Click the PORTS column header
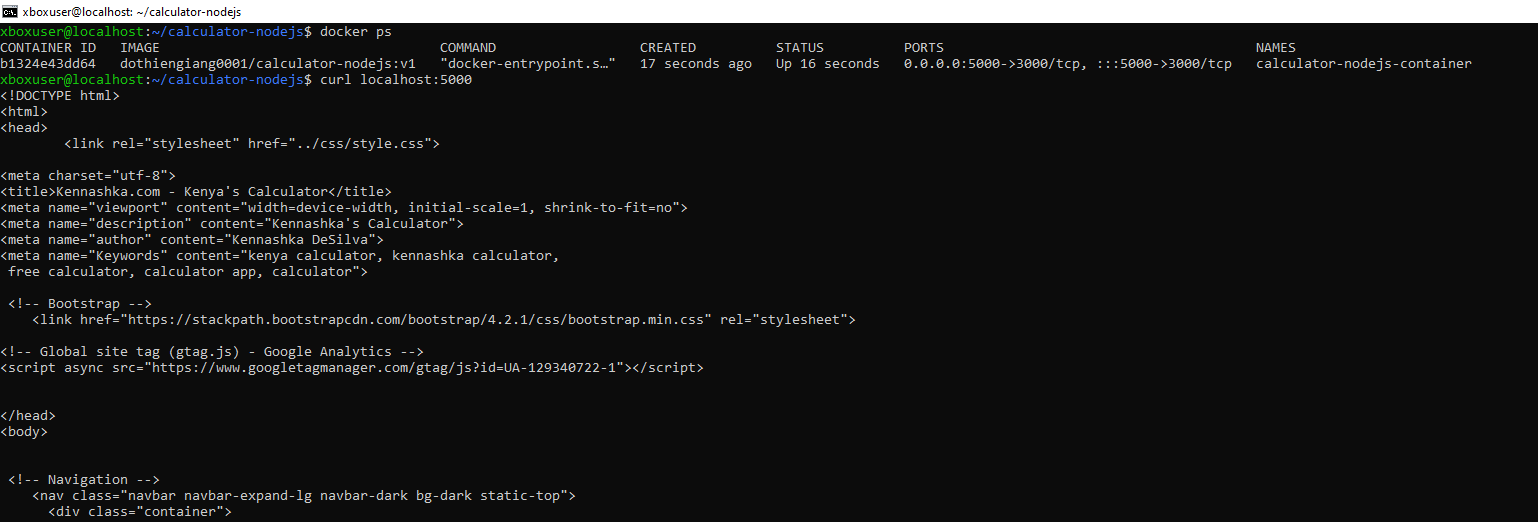The height and width of the screenshot is (522, 1538). point(923,48)
